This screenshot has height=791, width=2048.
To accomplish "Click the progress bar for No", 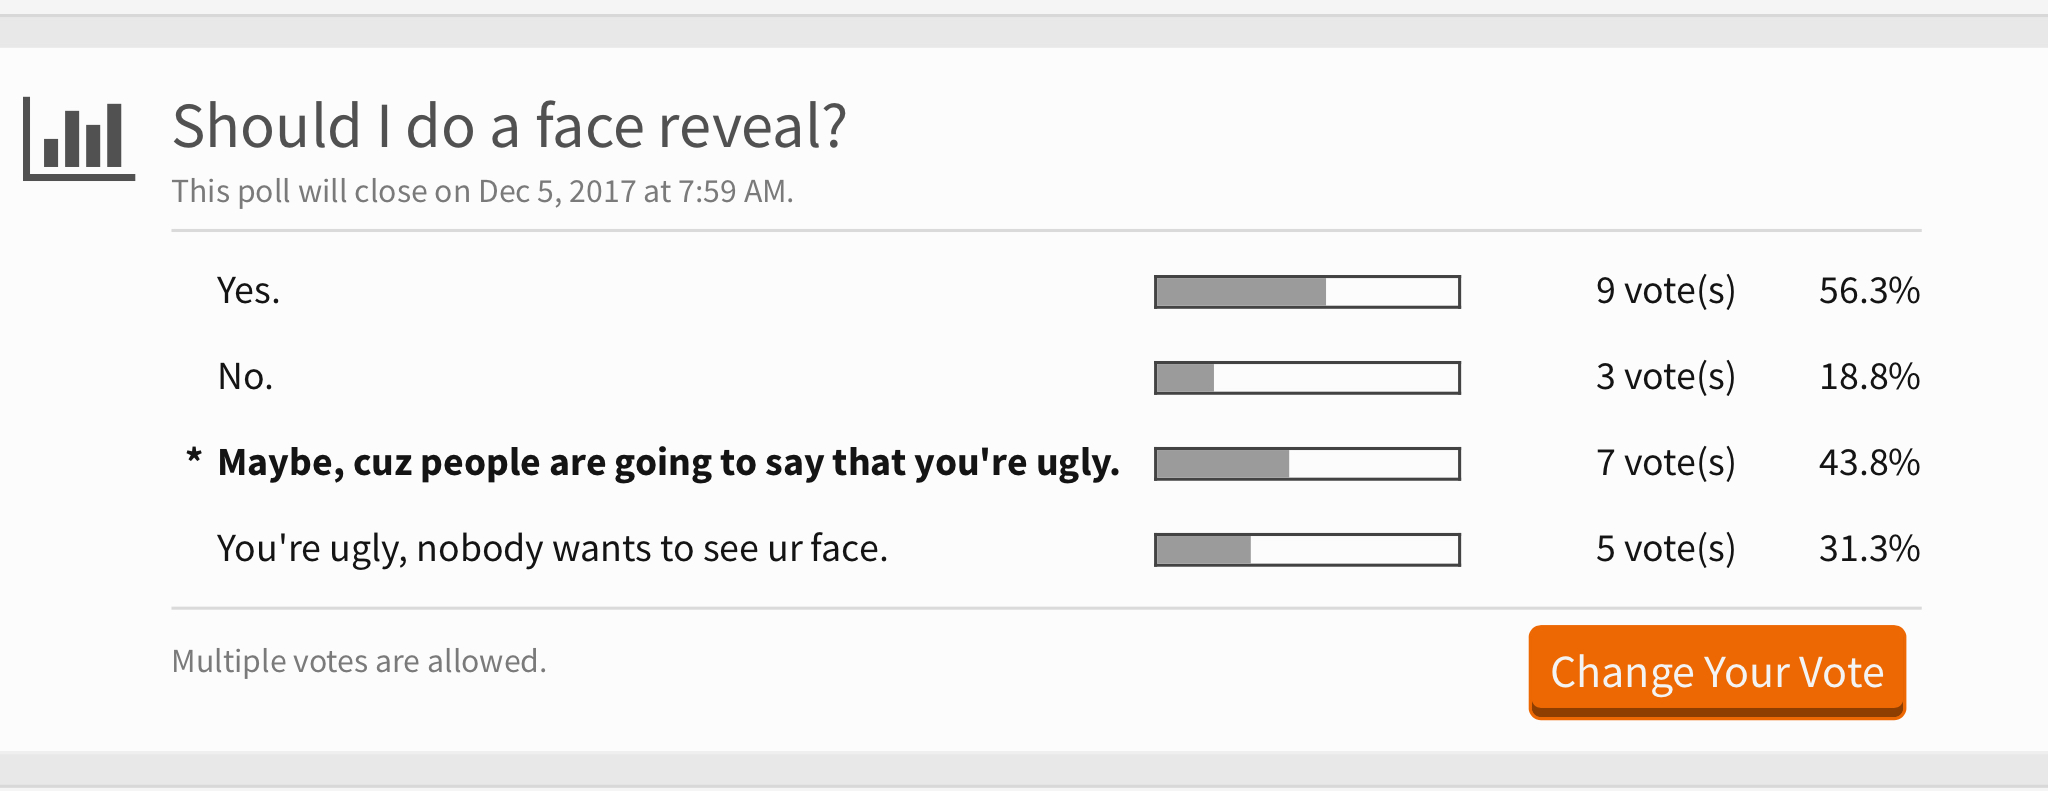I will [1307, 378].
